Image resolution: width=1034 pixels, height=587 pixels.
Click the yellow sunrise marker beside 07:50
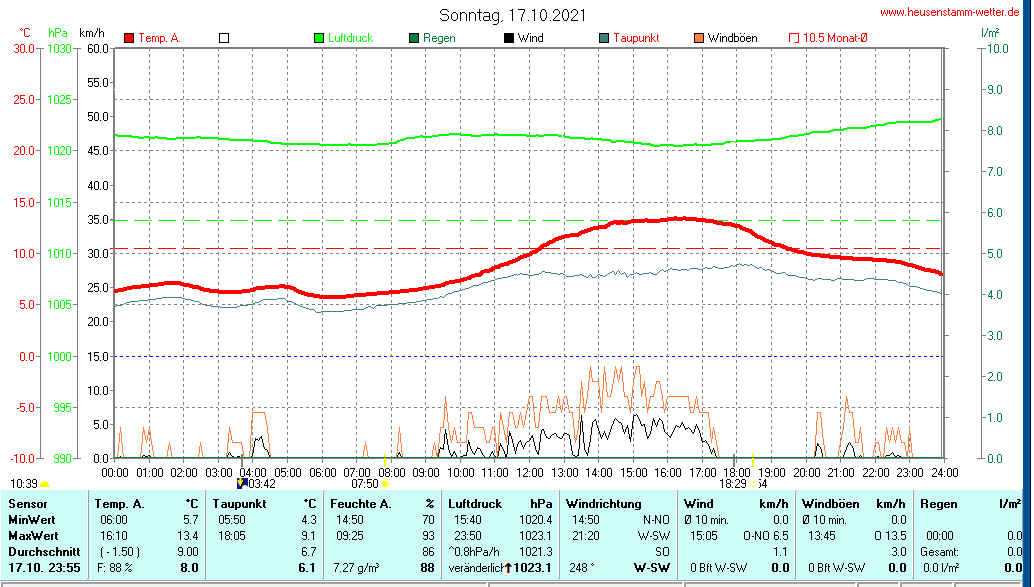[385, 484]
